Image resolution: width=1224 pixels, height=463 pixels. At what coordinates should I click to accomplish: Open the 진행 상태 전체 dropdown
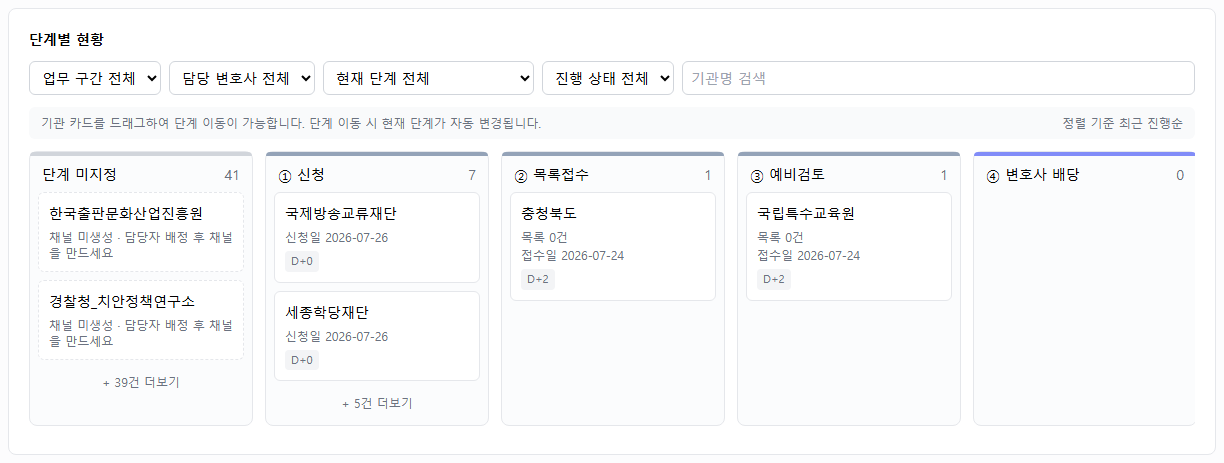pos(608,78)
